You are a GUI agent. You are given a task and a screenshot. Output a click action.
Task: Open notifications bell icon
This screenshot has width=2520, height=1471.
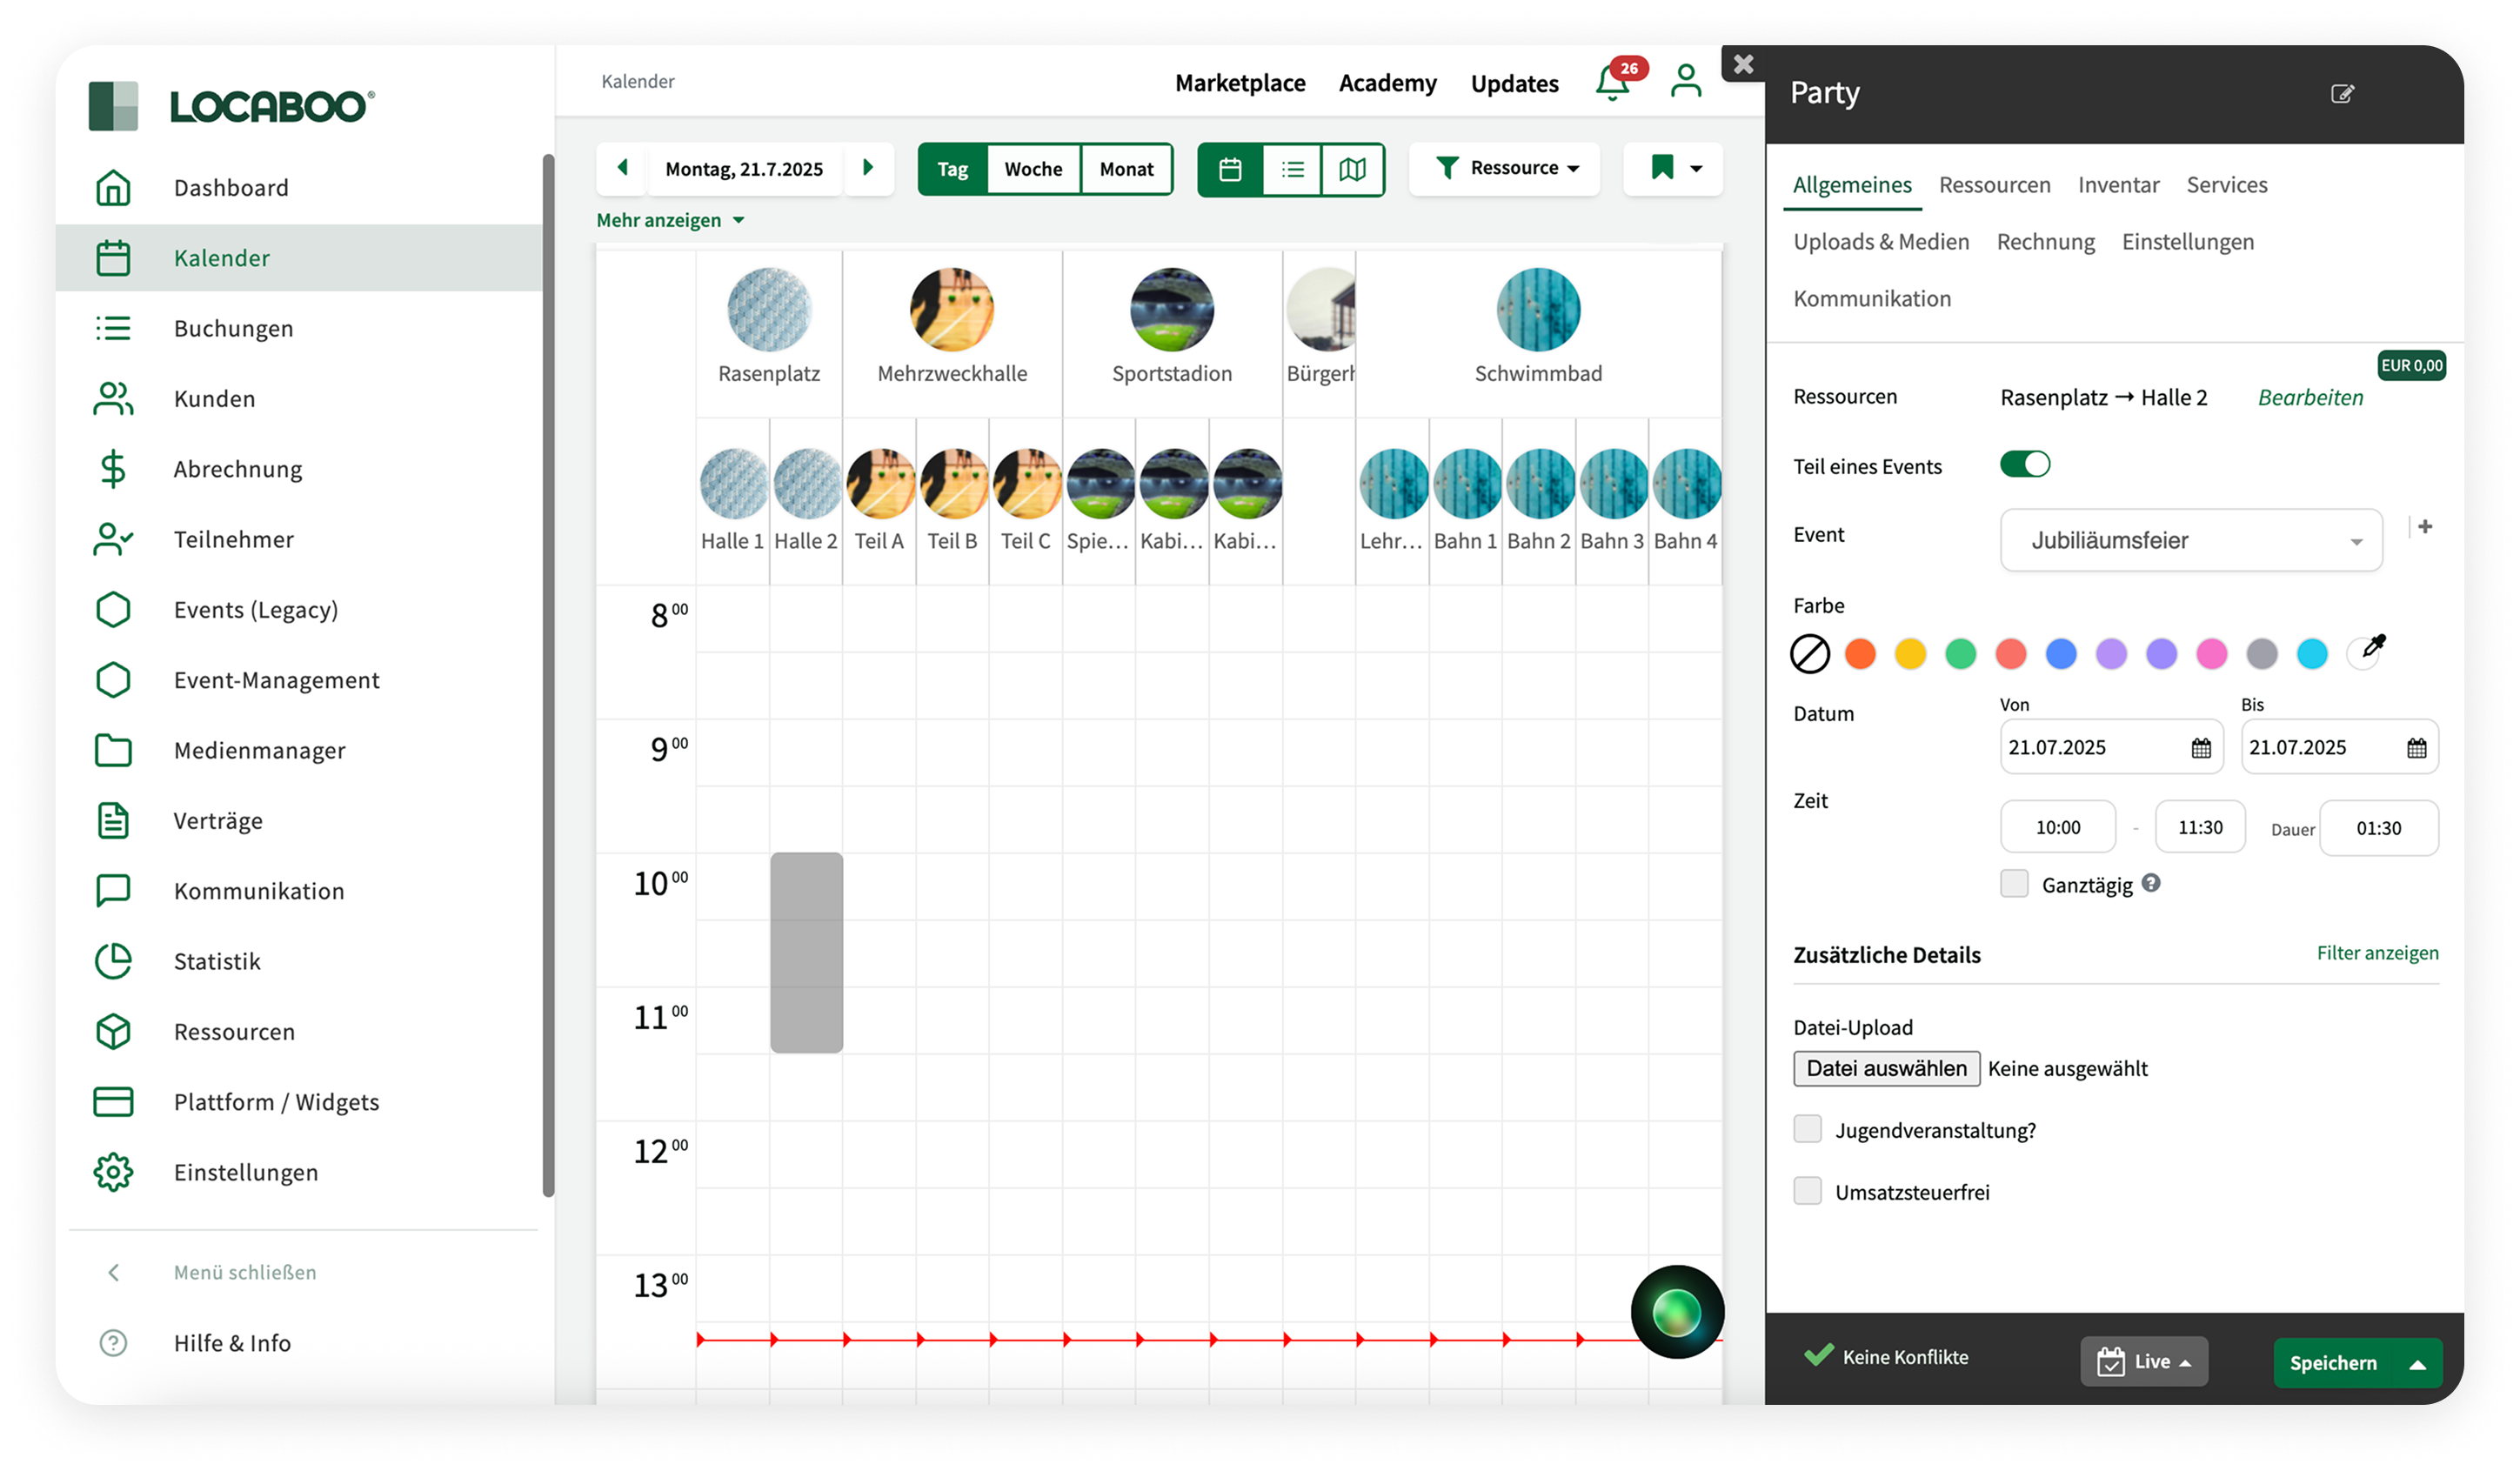1612,83
